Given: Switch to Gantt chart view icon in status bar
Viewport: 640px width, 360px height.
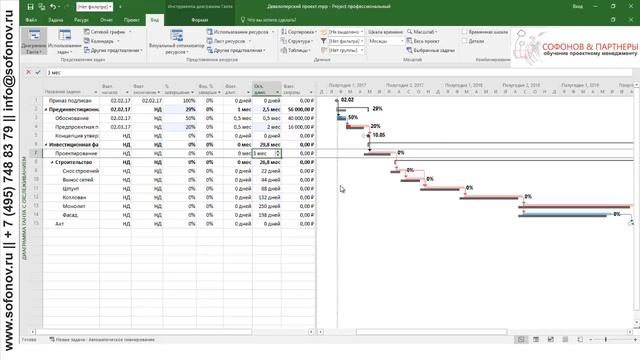Looking at the screenshot, I should click(x=521, y=340).
